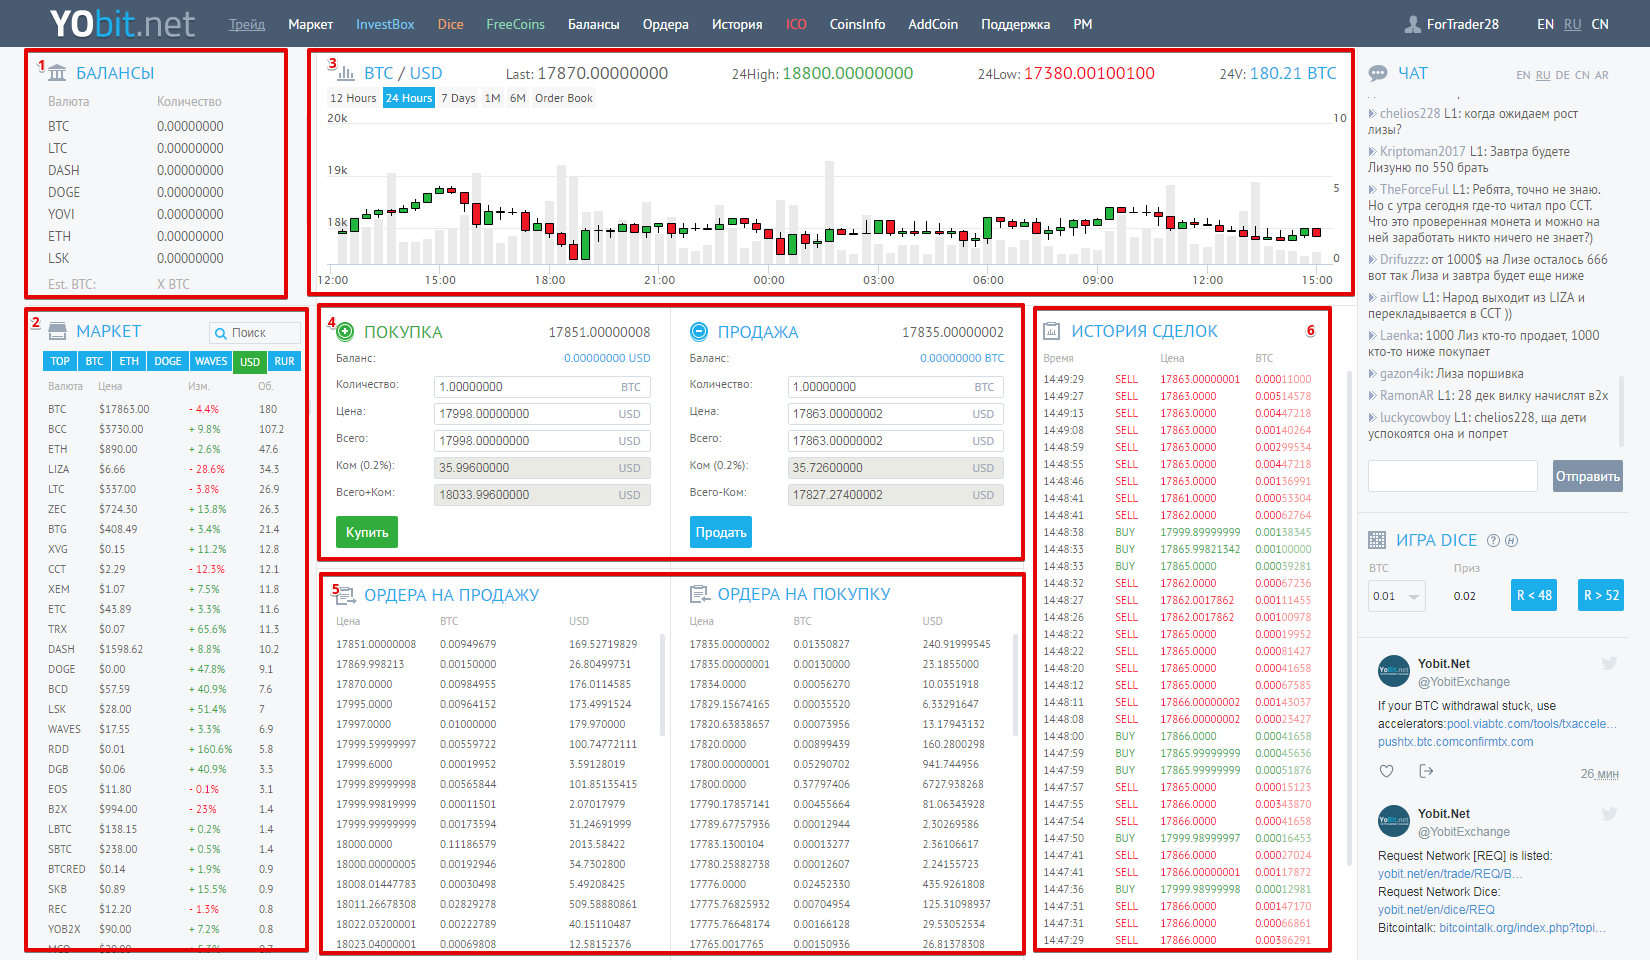Click the blue Продать button

coord(721,532)
